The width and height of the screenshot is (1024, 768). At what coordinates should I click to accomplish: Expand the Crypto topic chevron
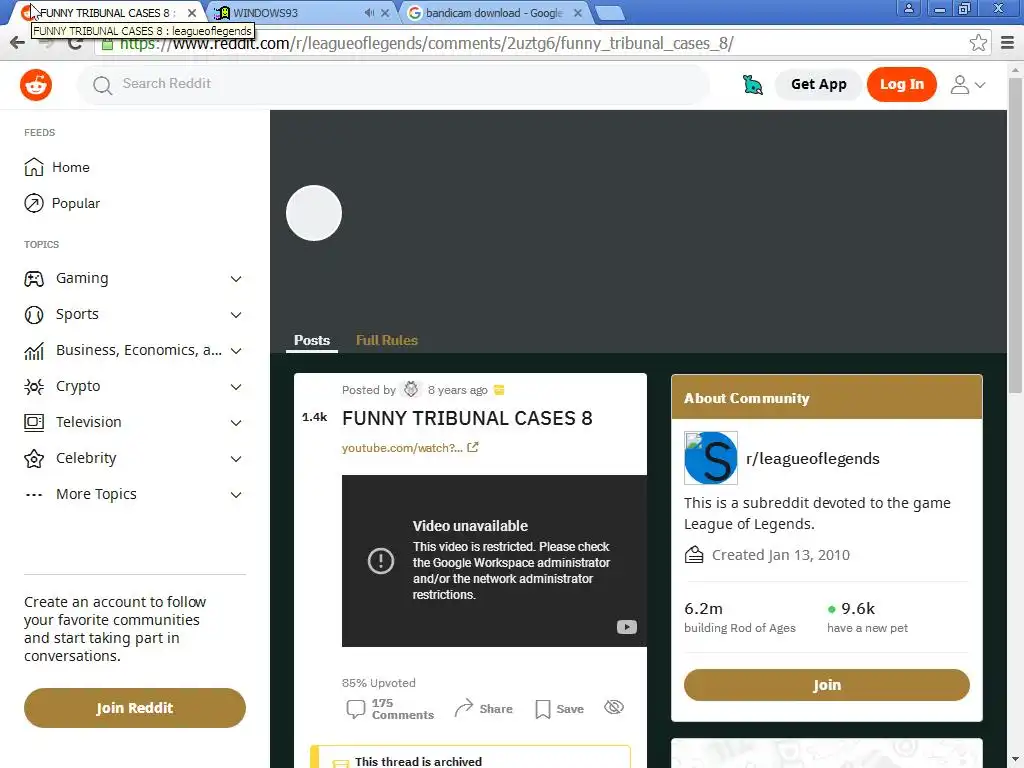[x=236, y=387]
